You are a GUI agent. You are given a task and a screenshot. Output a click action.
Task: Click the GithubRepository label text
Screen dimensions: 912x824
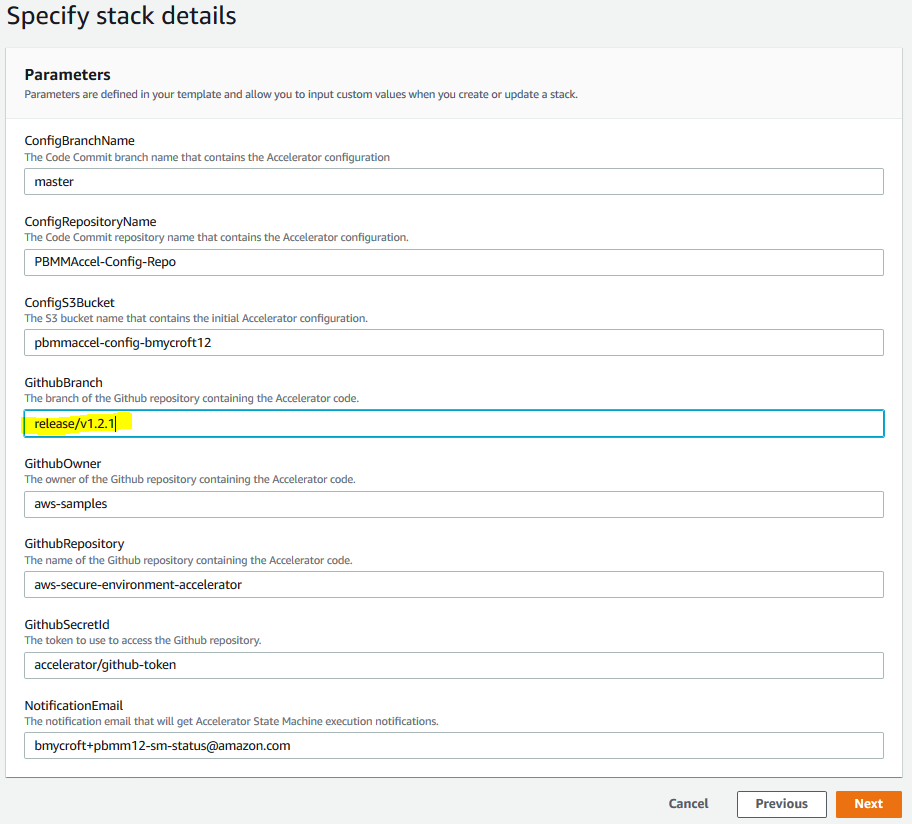click(74, 544)
